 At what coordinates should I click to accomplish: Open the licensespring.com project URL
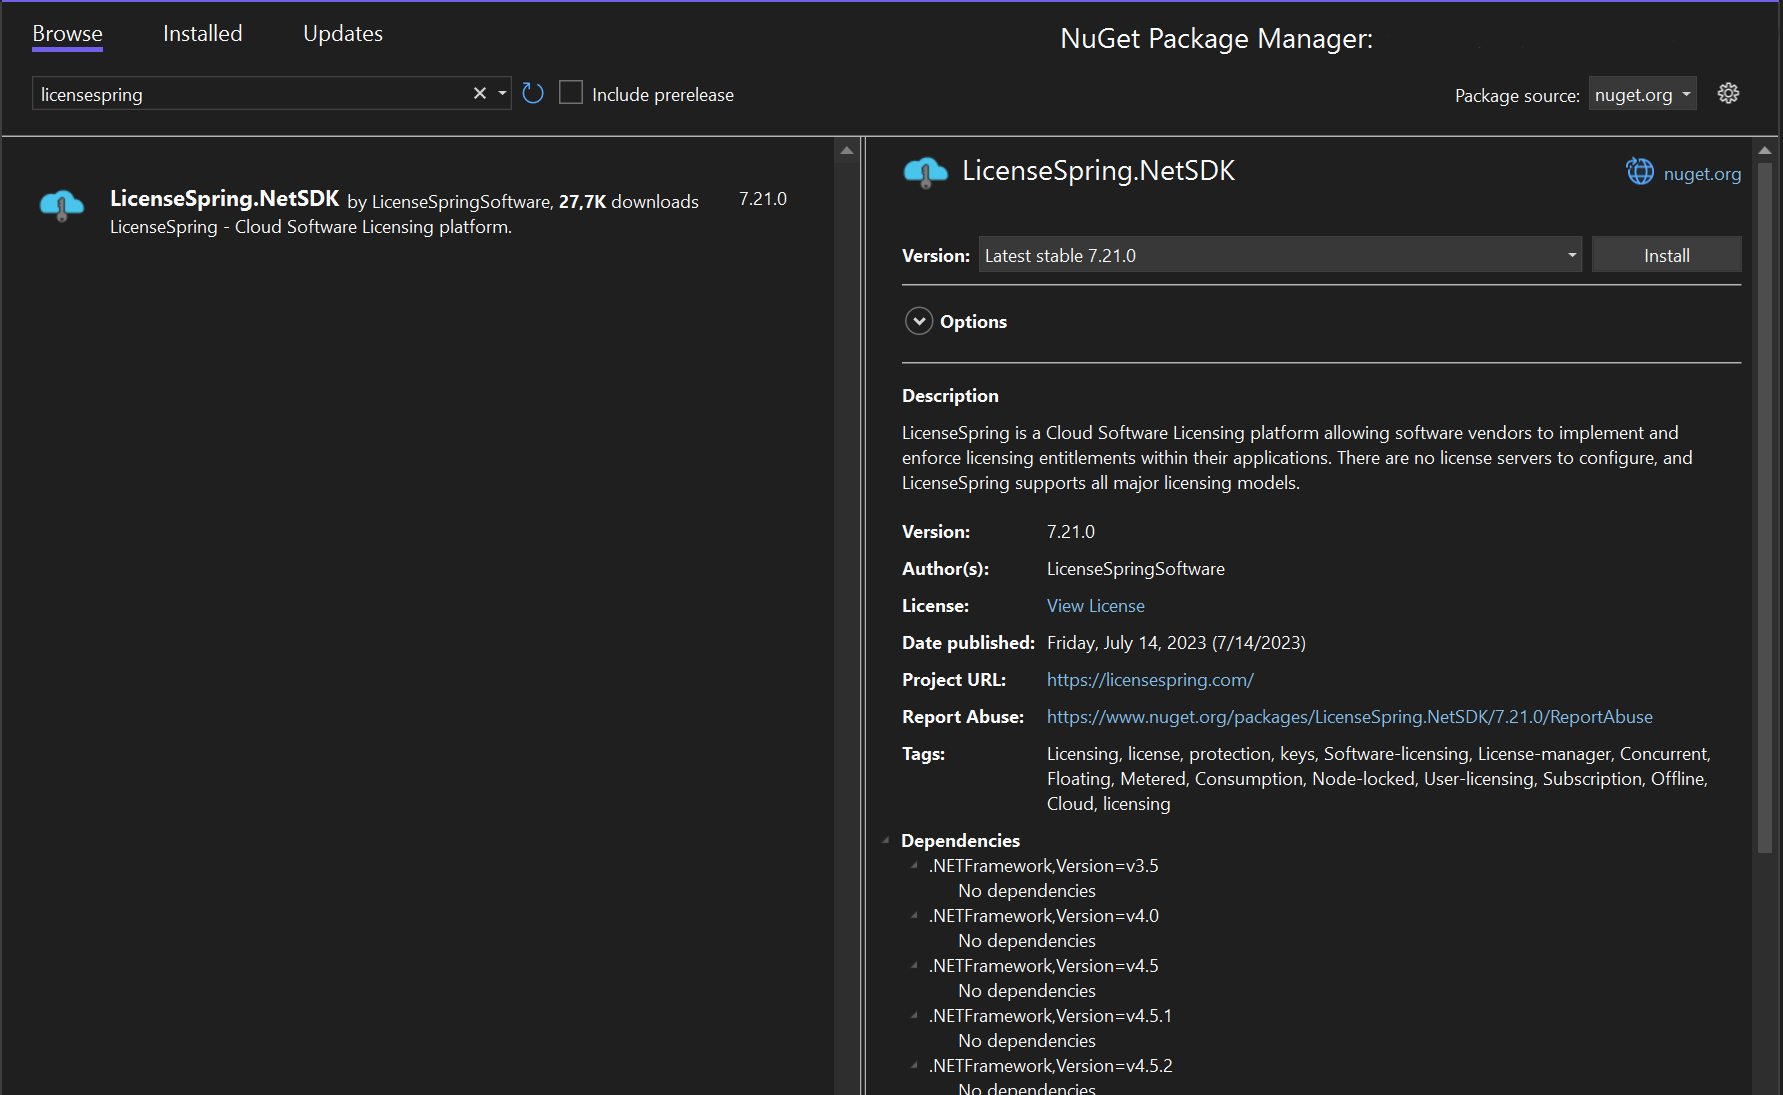1149,680
